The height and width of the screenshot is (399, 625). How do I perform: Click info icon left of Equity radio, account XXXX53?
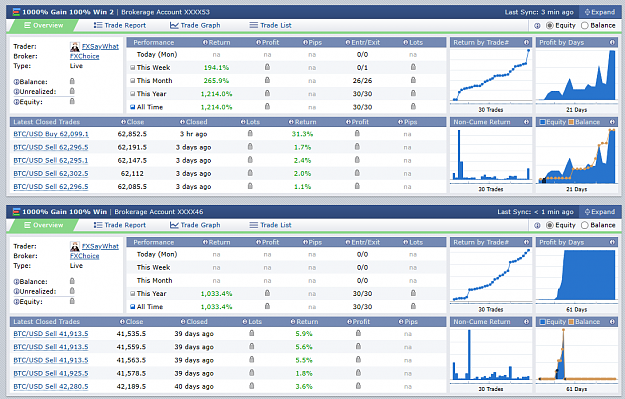coord(537,26)
